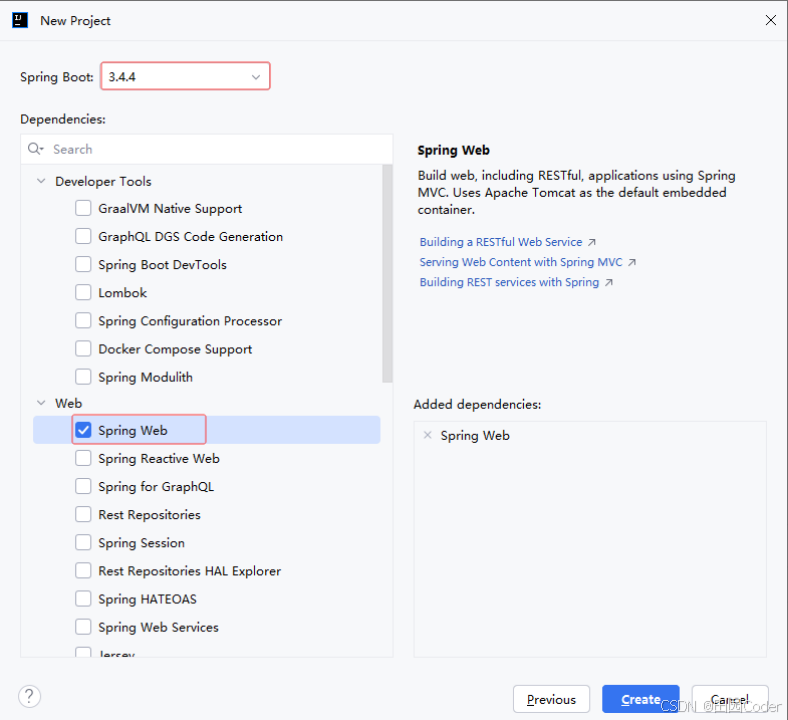
Task: Click the search magnifier icon
Action: 35,149
